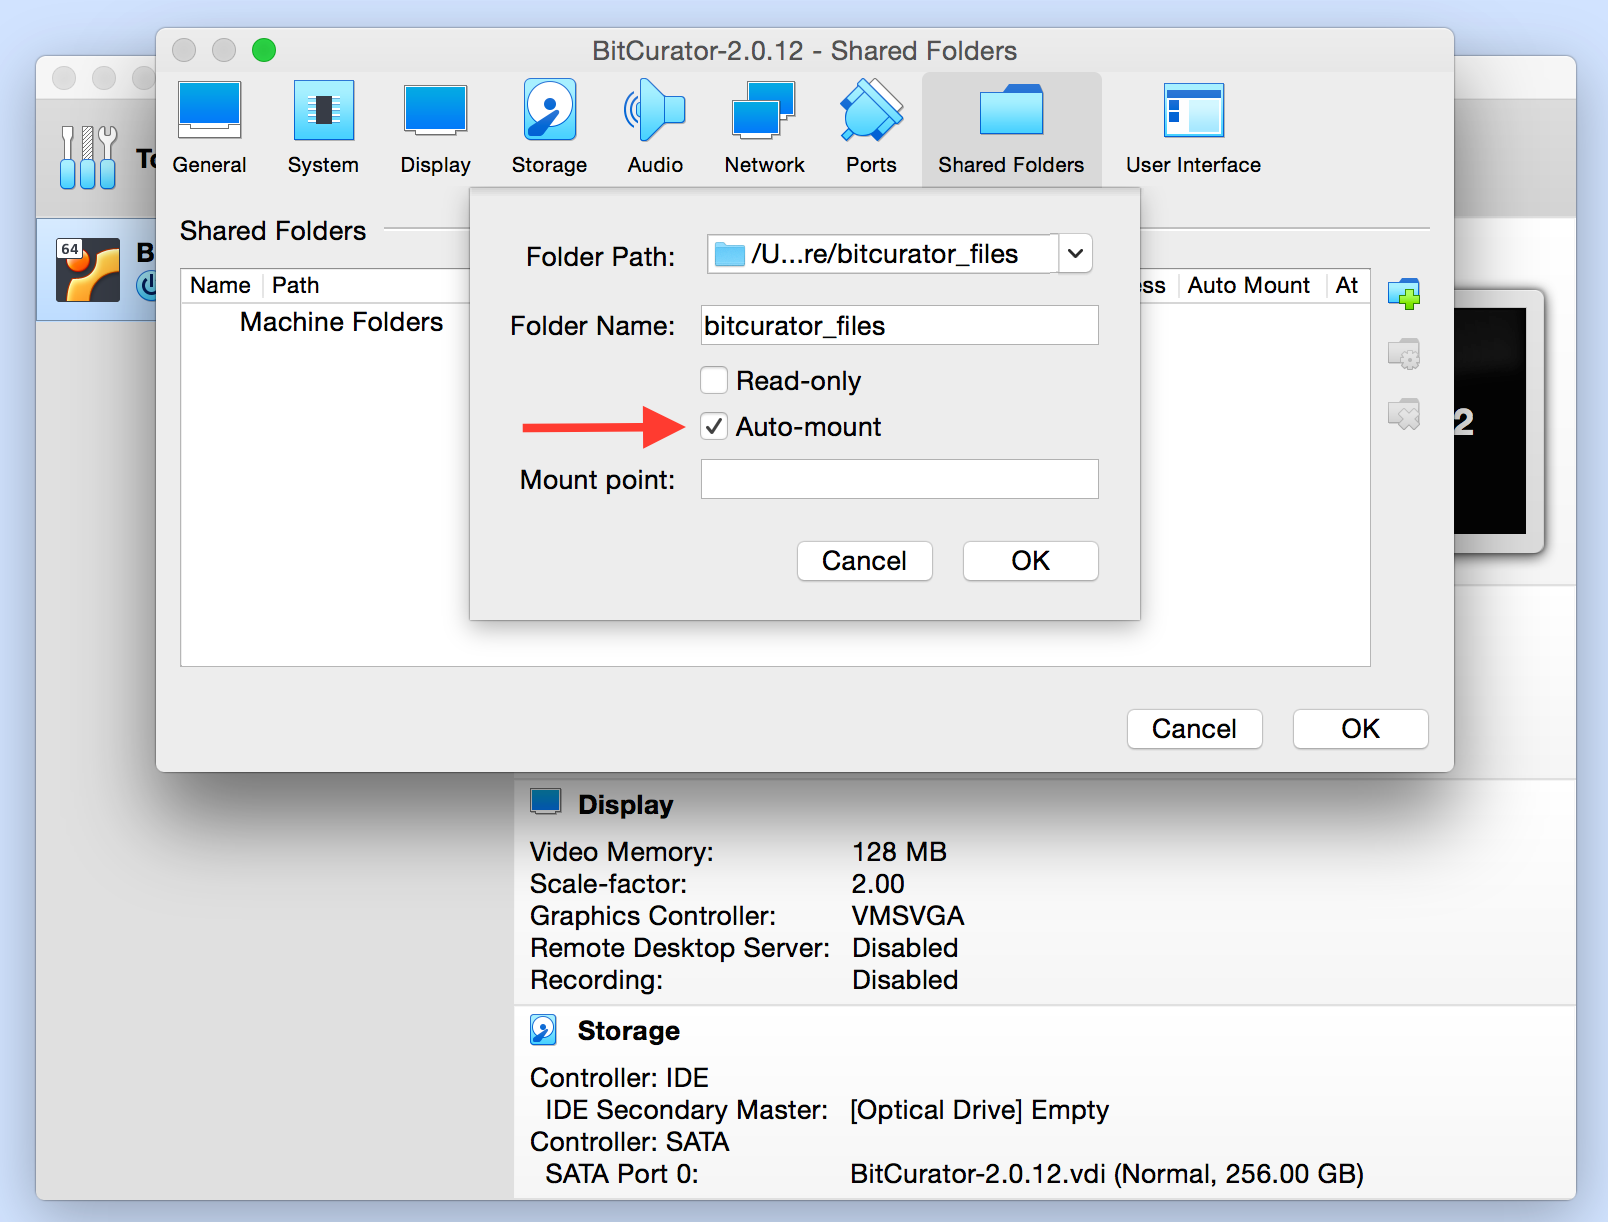Open the Ports settings pane

click(x=871, y=128)
